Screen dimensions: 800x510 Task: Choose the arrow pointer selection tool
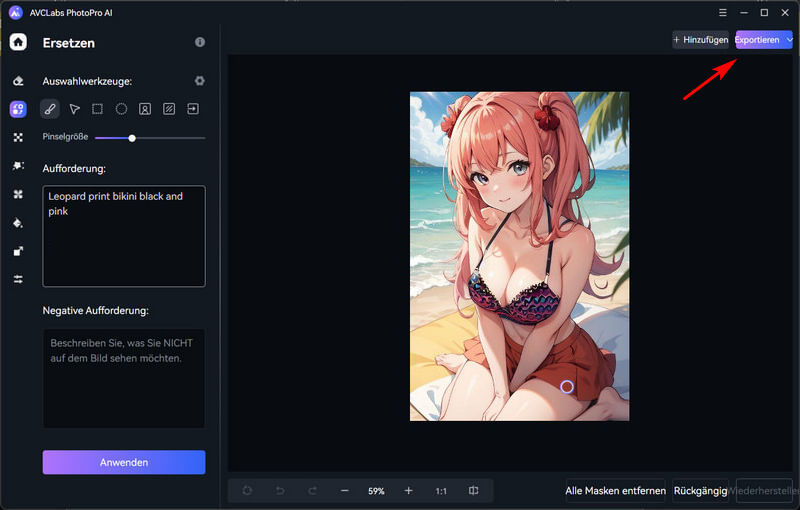point(74,109)
